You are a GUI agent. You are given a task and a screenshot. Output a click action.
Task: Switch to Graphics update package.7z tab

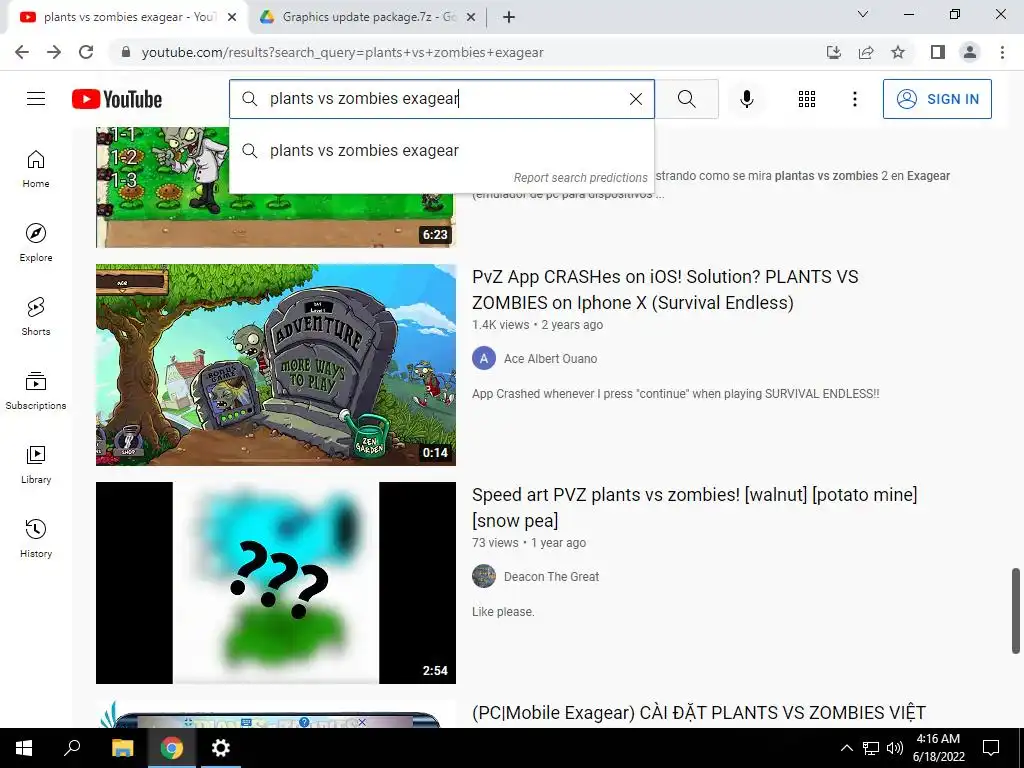click(367, 17)
